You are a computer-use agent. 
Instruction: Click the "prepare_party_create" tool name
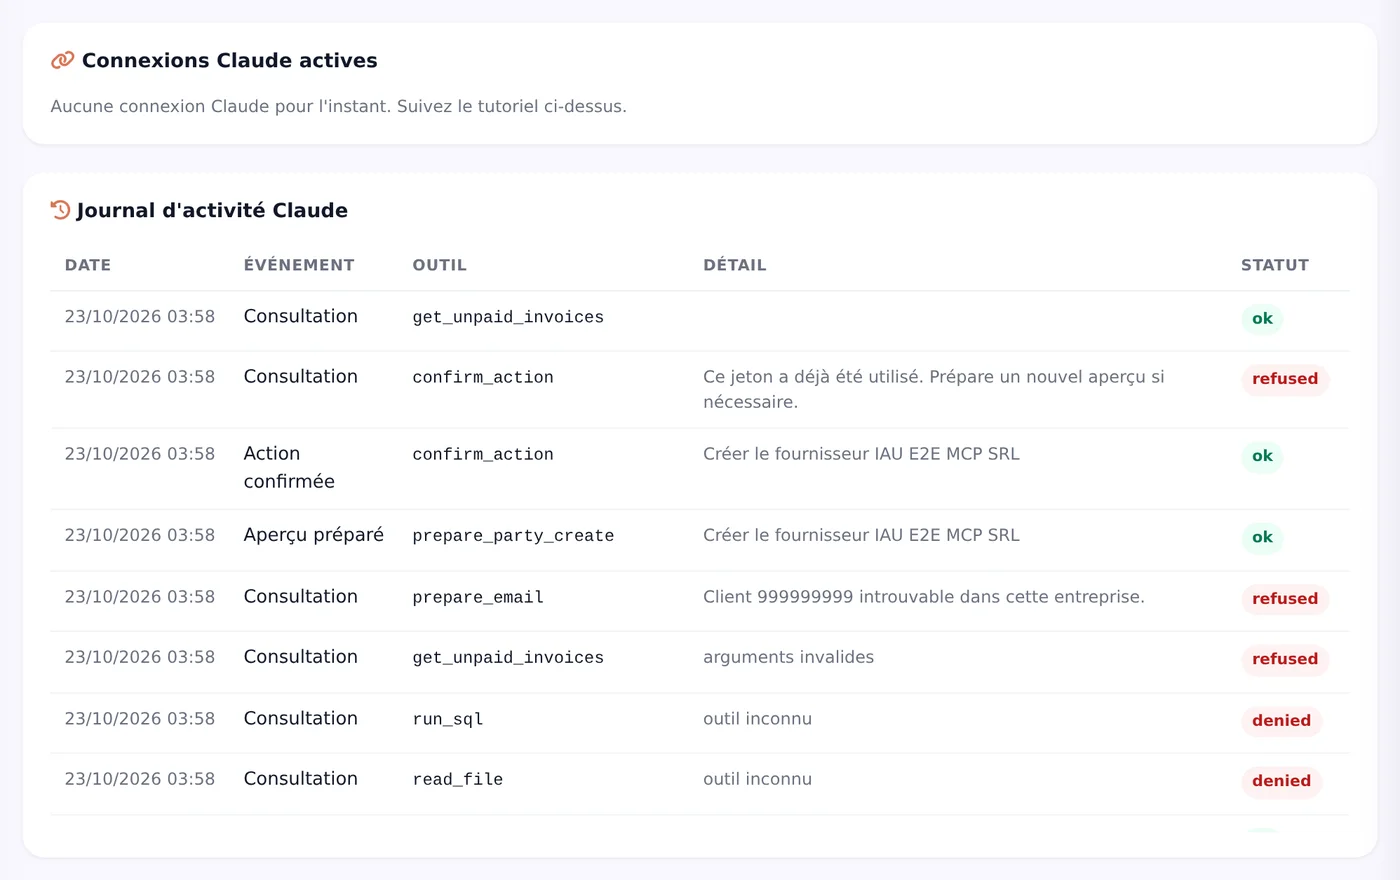tap(514, 536)
